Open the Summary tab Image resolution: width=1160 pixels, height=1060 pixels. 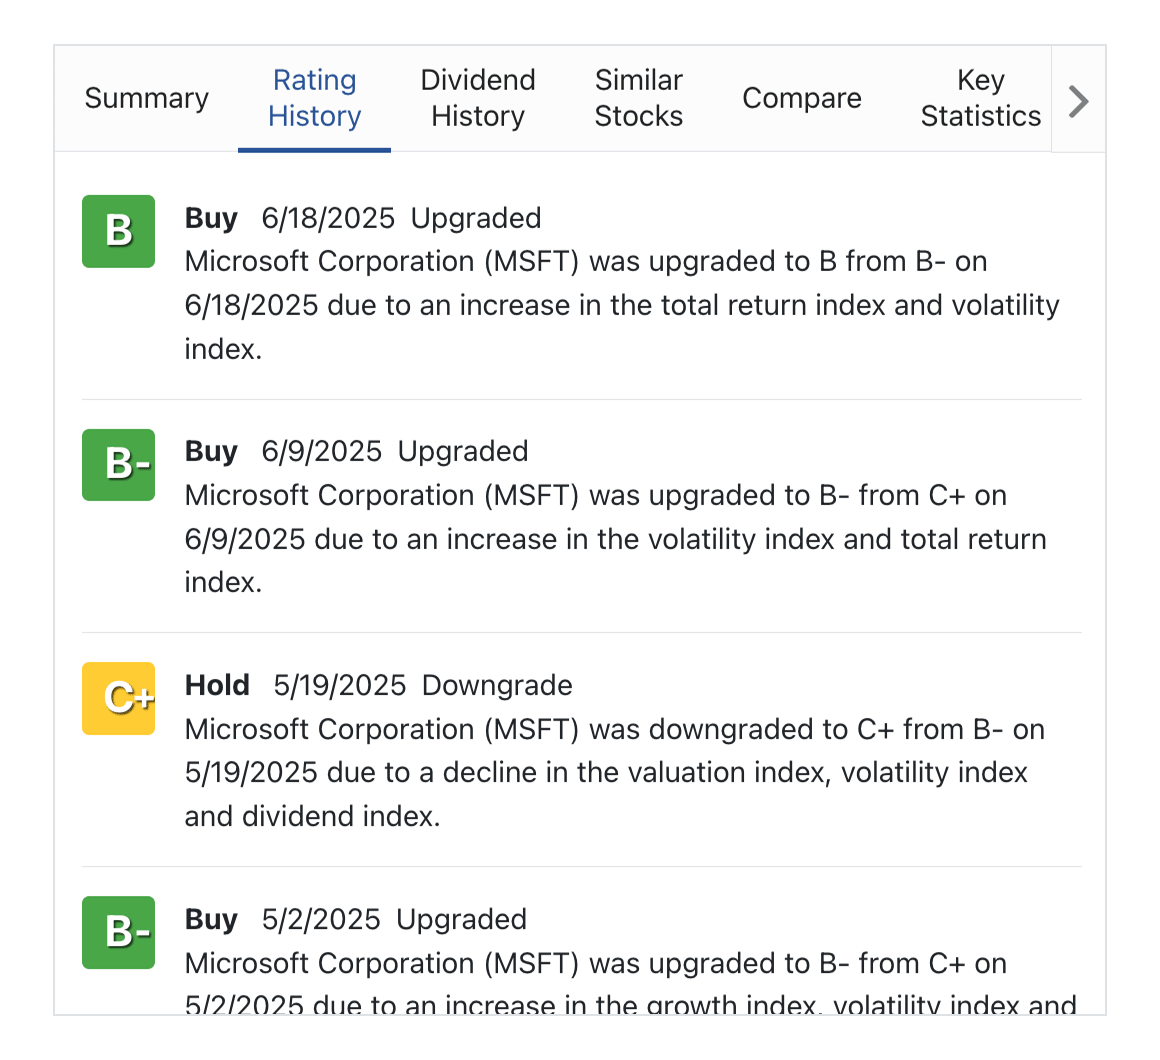pyautogui.click(x=146, y=98)
